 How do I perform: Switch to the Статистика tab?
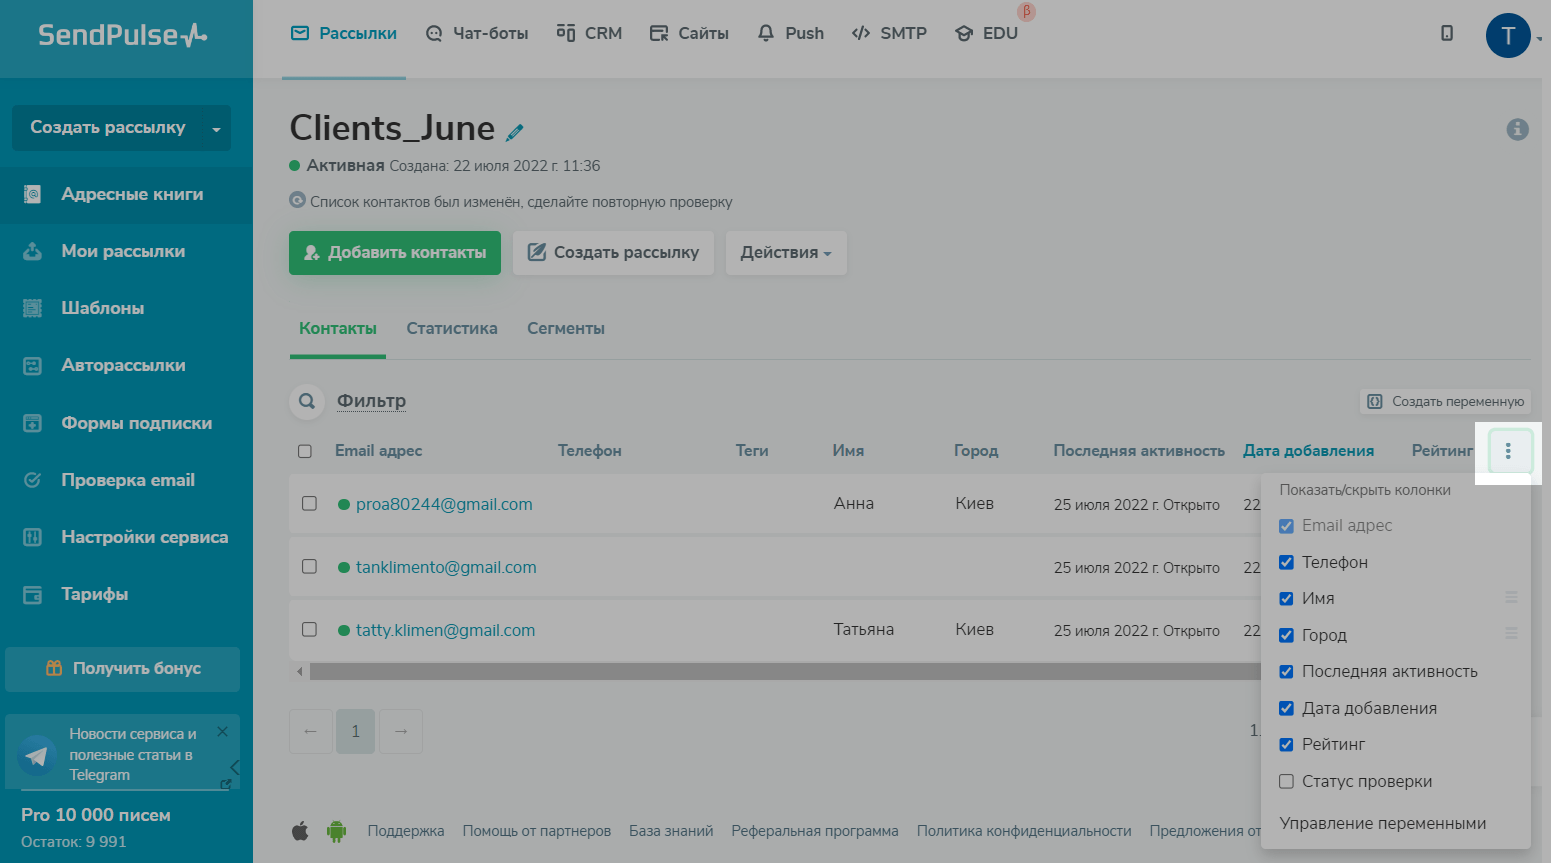tap(451, 328)
